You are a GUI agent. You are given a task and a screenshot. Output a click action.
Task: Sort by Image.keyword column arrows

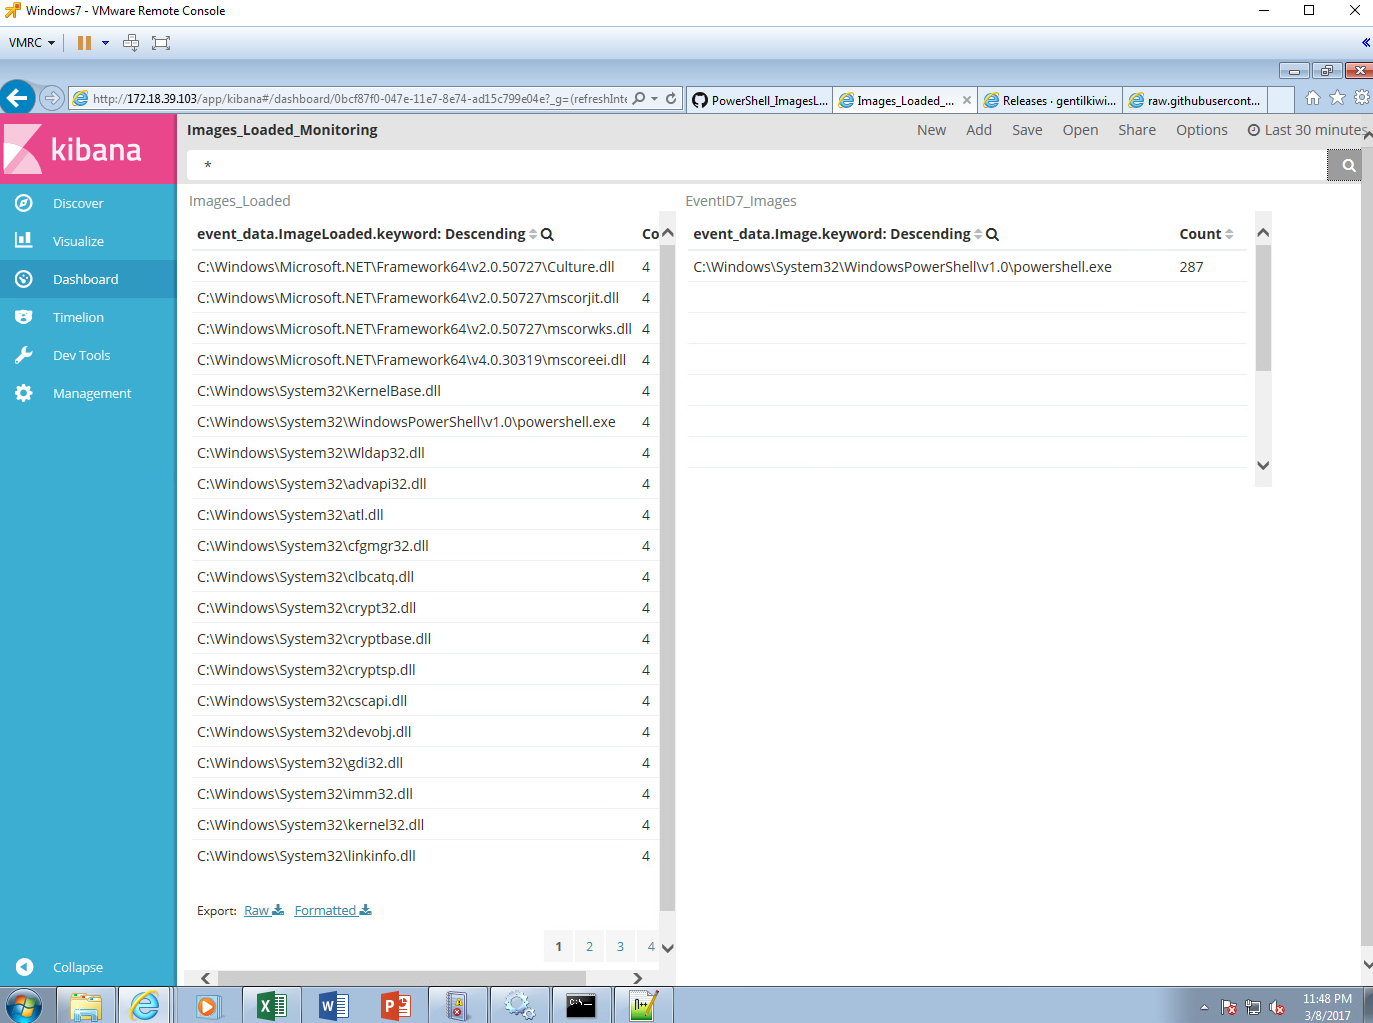(978, 234)
